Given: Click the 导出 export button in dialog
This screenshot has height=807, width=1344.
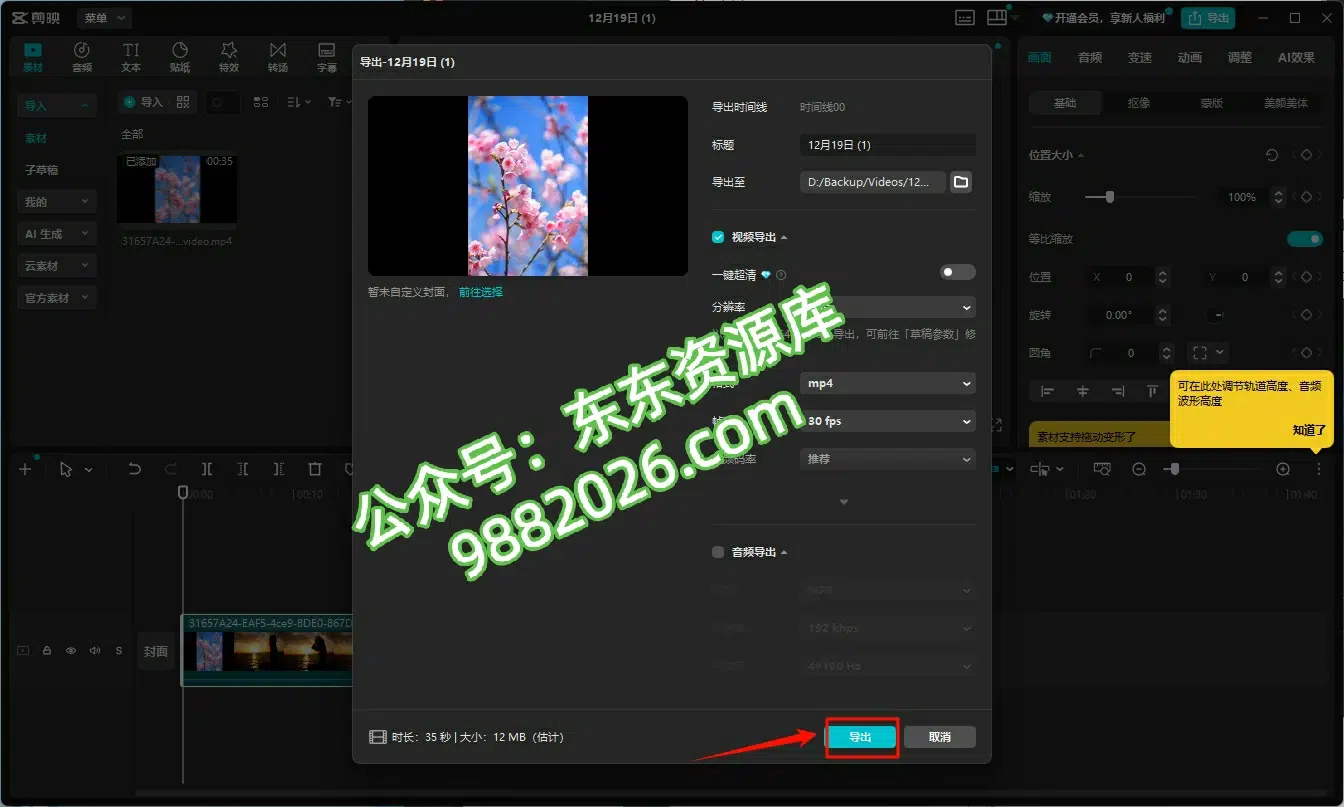Looking at the screenshot, I should tap(860, 737).
